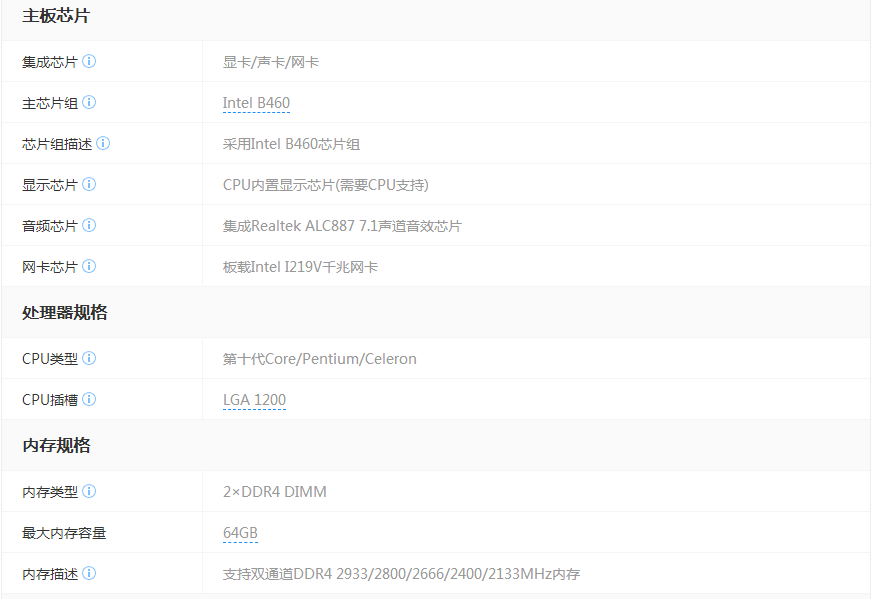This screenshot has width=873, height=599.
Task: Select the dual-channel DDR4 2933 memory description
Action: [401, 574]
